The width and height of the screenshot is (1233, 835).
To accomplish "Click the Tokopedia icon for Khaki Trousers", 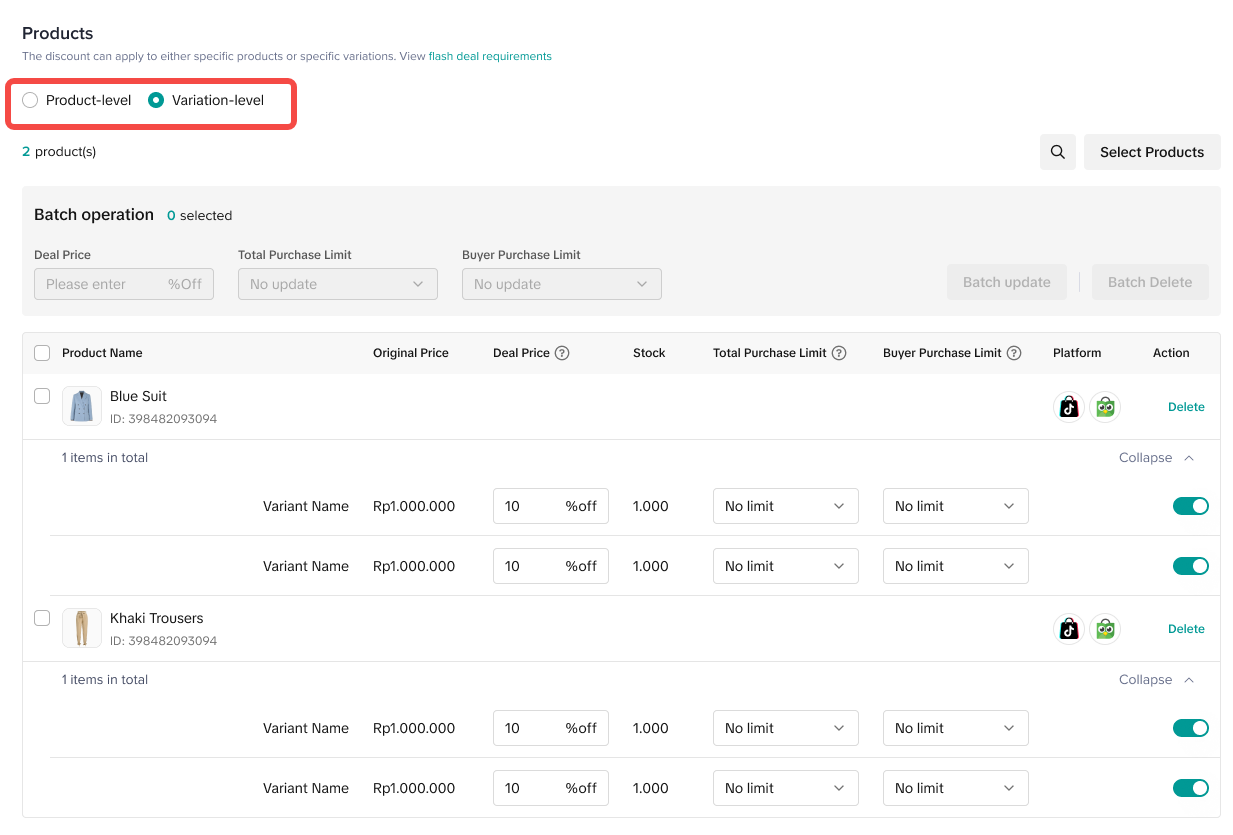I will [1105, 629].
